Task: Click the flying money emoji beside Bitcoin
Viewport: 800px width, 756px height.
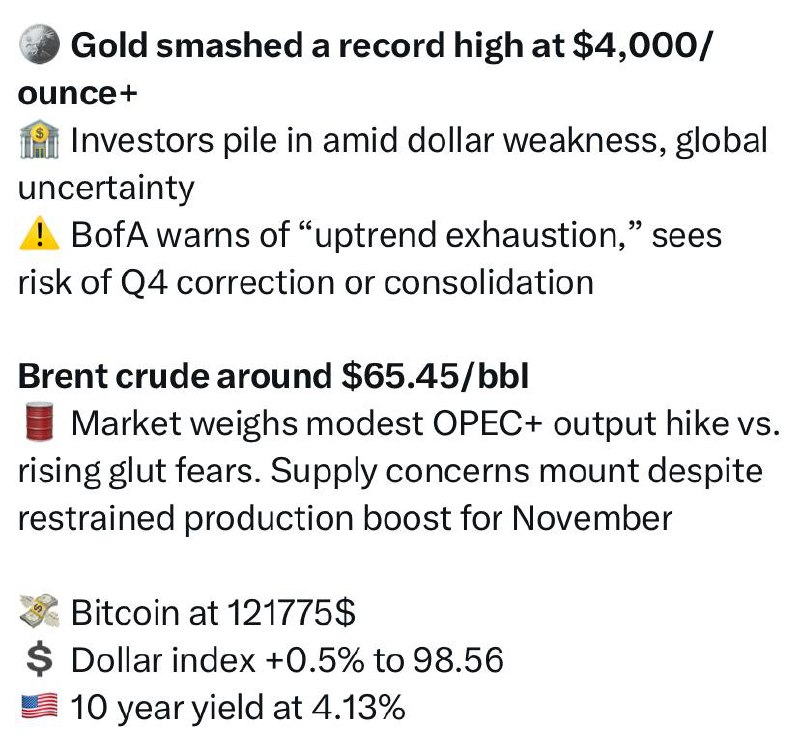Action: (39, 613)
